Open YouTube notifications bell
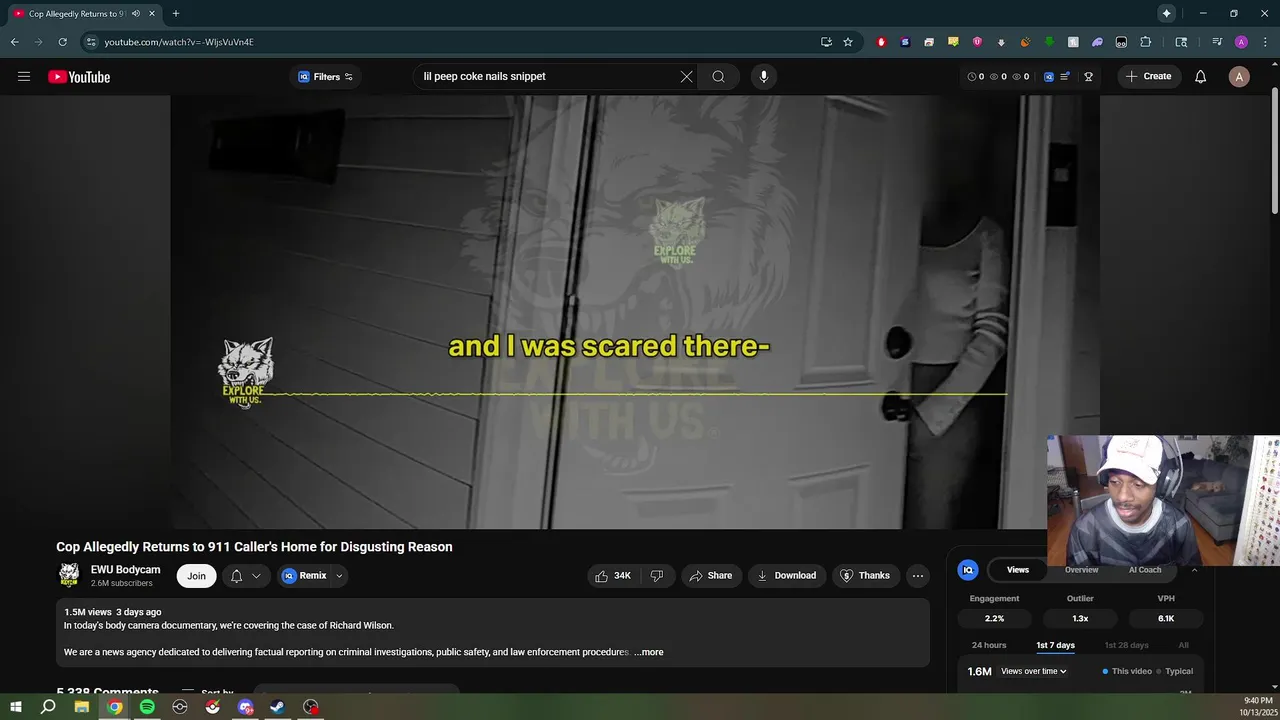1280x720 pixels. pos(1201,77)
